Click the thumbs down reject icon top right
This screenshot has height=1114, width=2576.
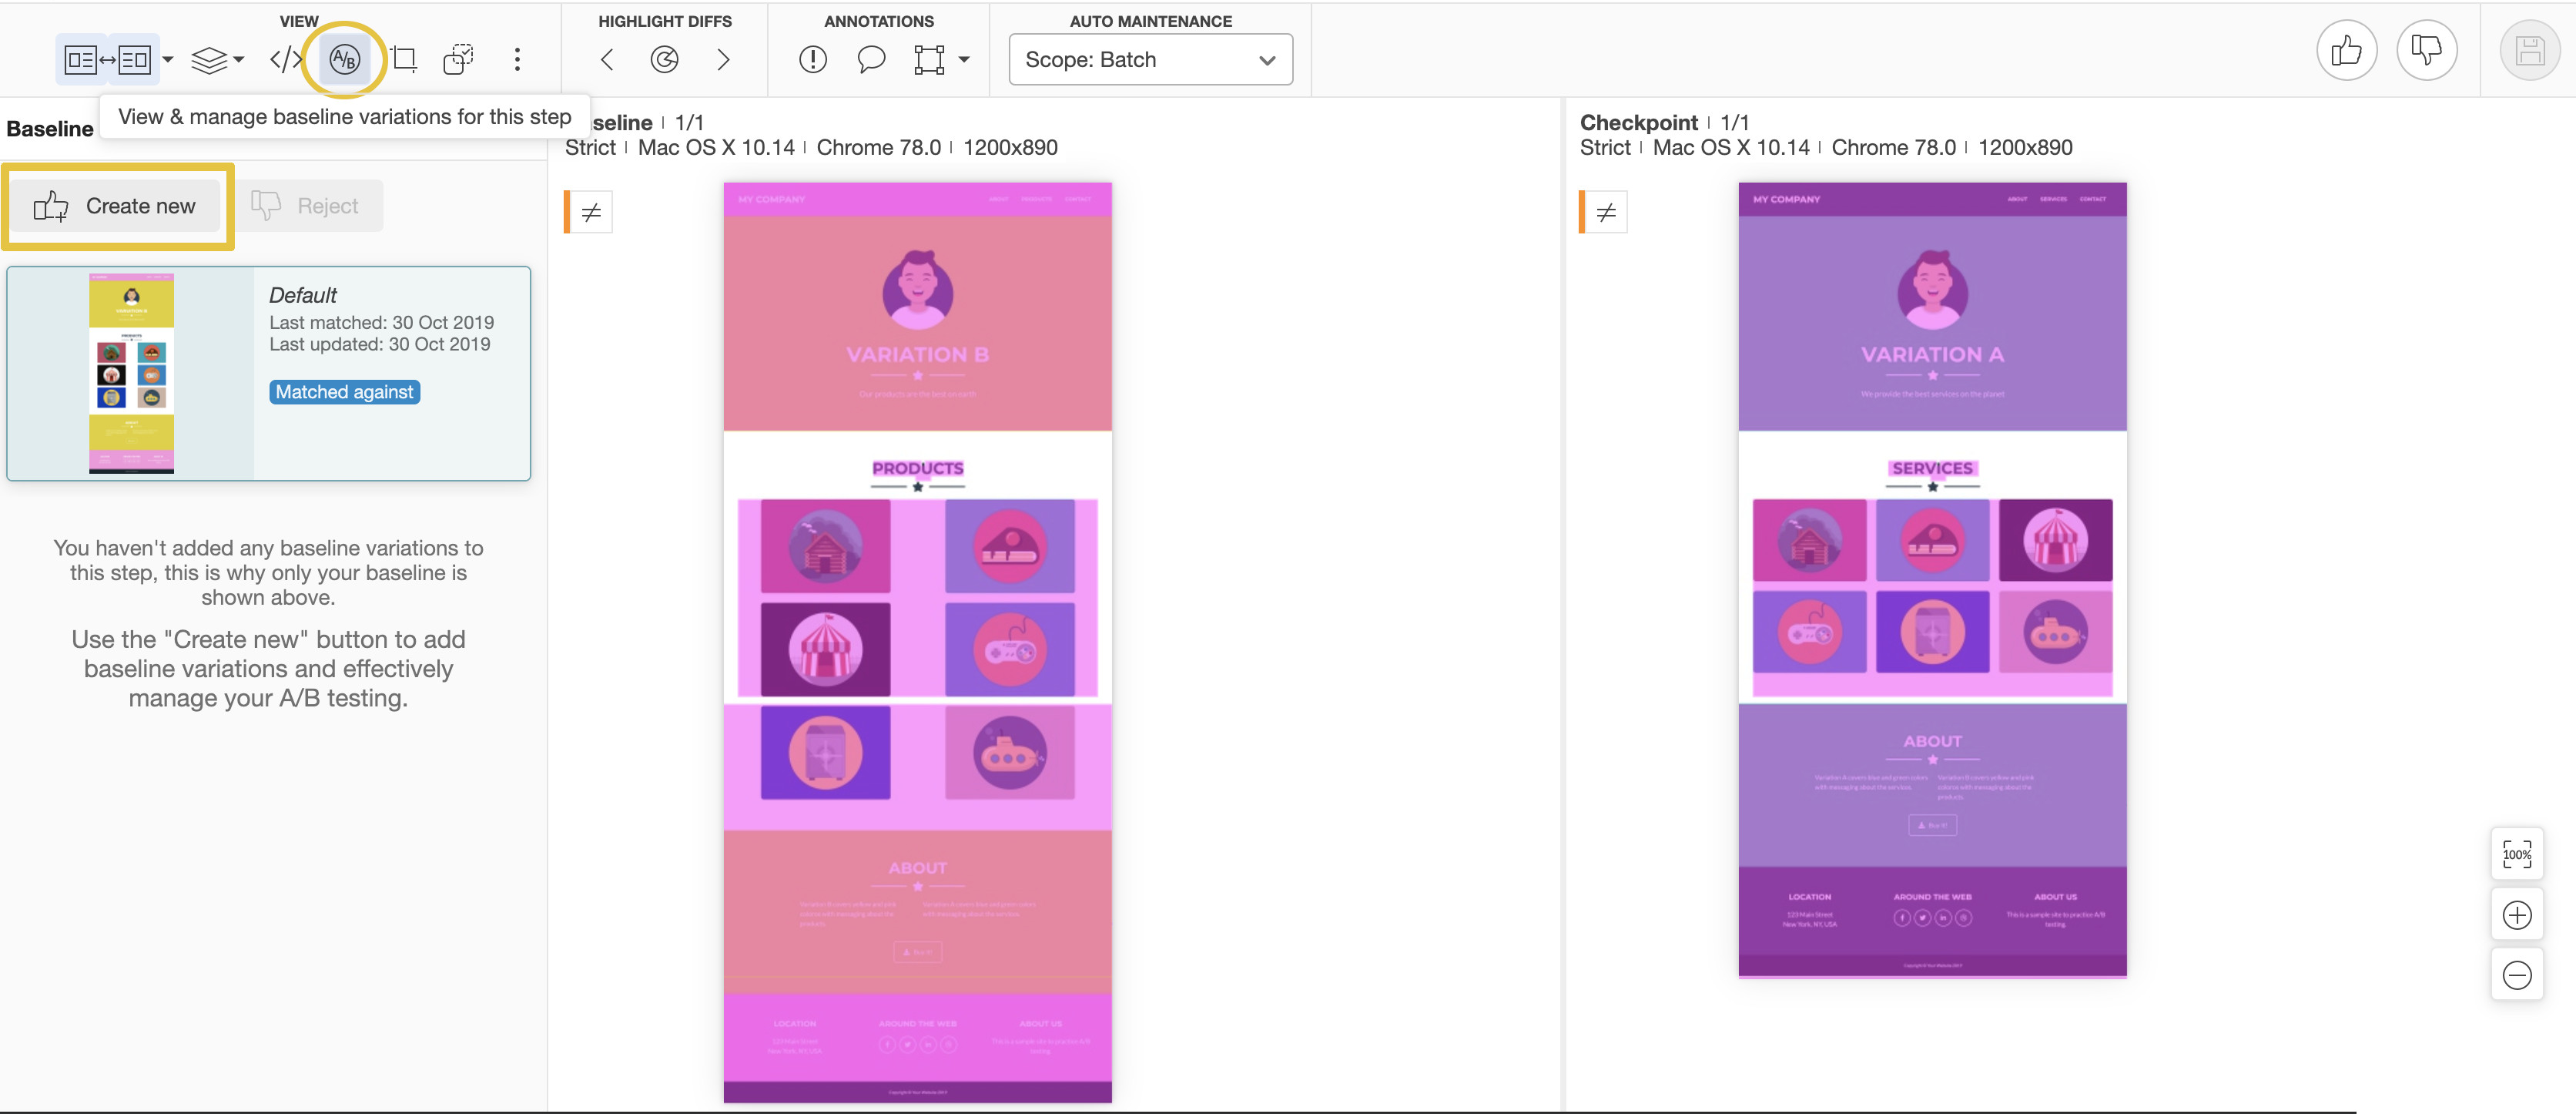[x=2426, y=50]
